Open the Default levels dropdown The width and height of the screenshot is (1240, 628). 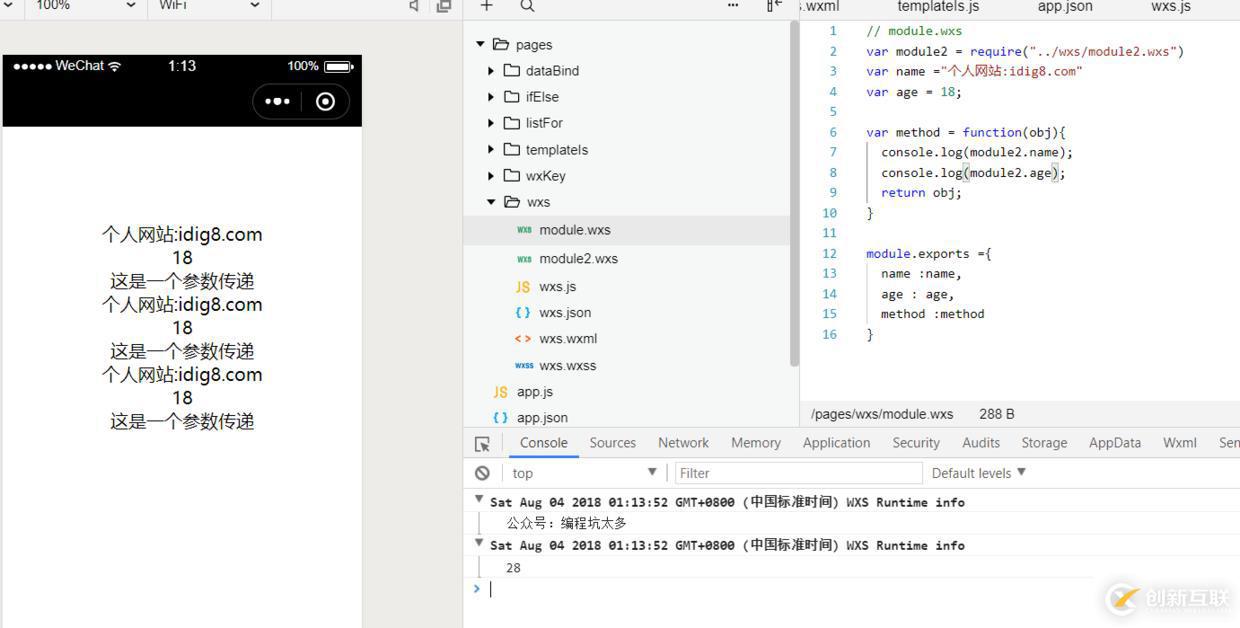pyautogui.click(x=979, y=473)
